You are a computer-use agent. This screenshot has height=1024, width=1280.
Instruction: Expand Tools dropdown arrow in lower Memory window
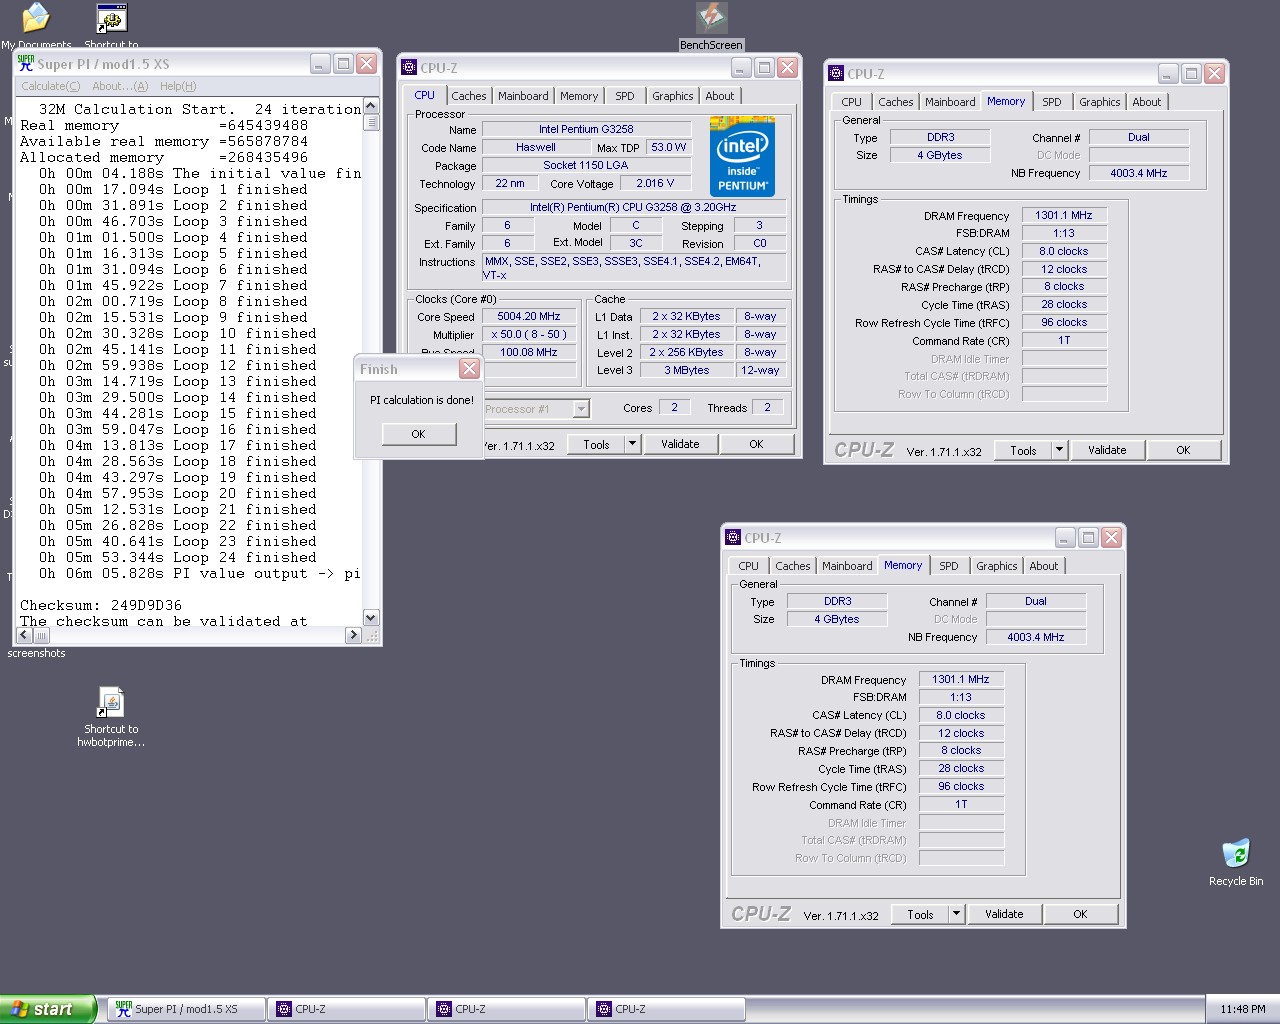956,915
